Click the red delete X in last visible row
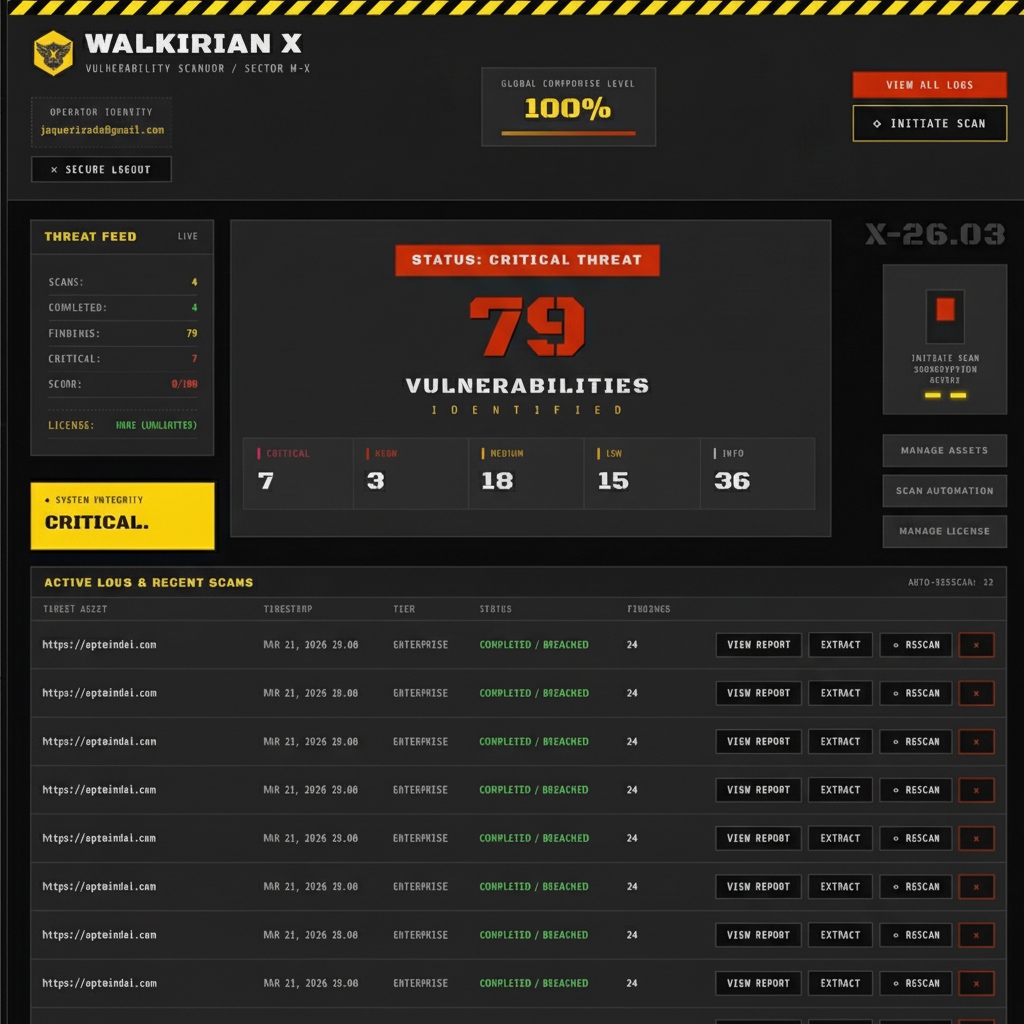1024x1024 pixels. click(x=976, y=983)
